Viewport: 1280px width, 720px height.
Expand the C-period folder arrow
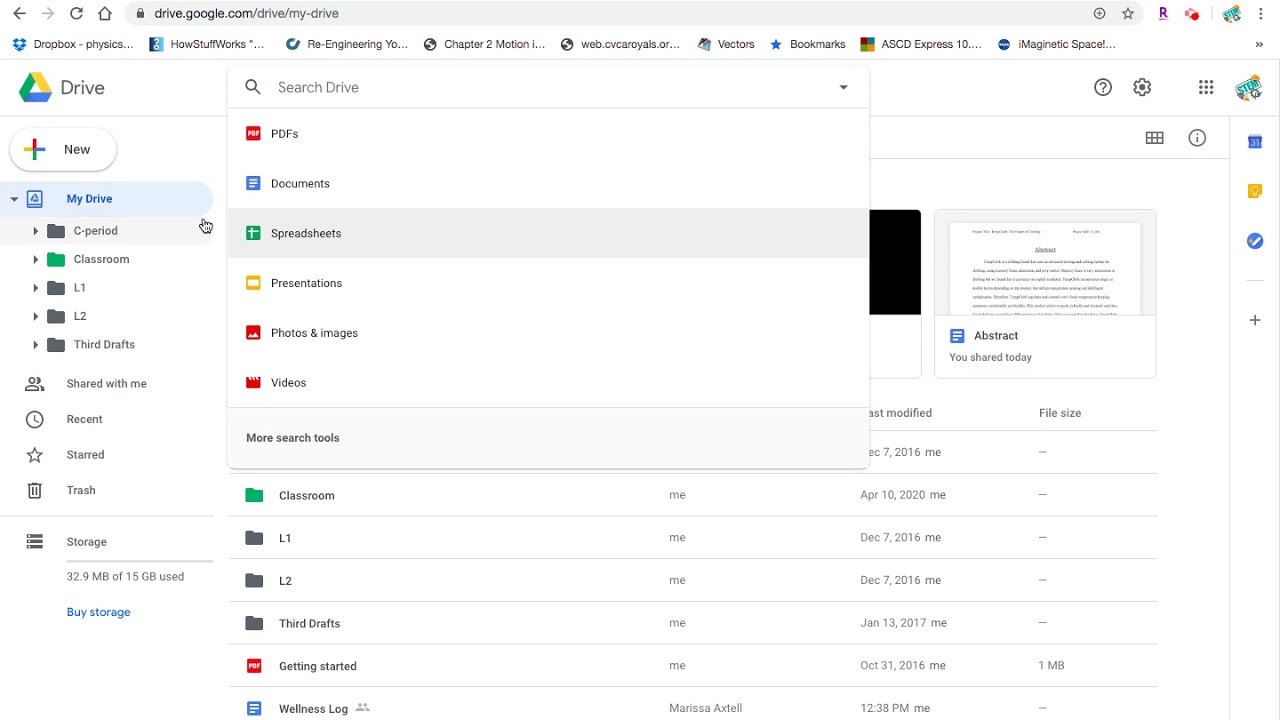pyautogui.click(x=35, y=231)
